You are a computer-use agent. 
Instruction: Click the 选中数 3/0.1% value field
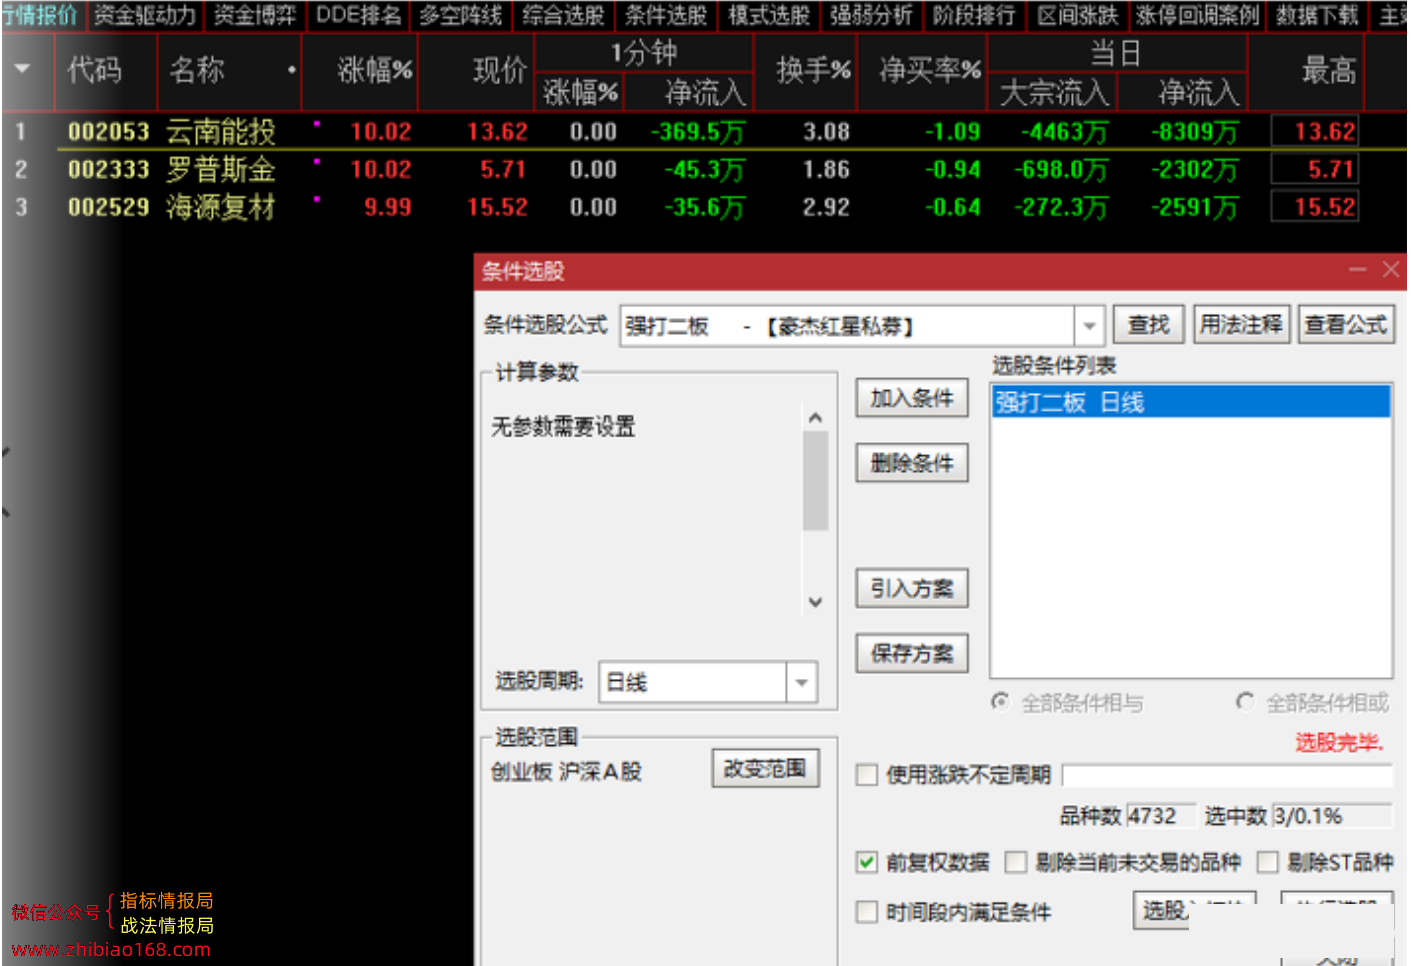click(x=1332, y=816)
